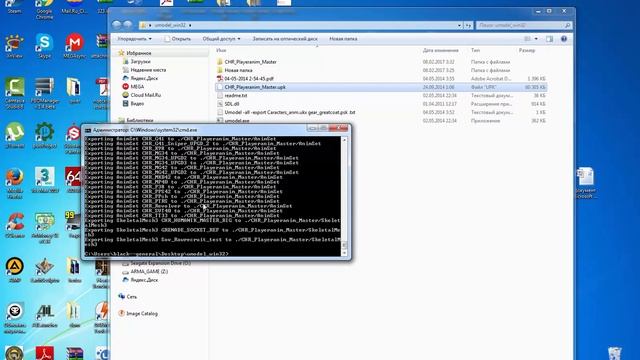The width and height of the screenshot is (640, 360).
Task: Click the cmd window vertical scrollbar
Action: pyautogui.click(x=344, y=196)
